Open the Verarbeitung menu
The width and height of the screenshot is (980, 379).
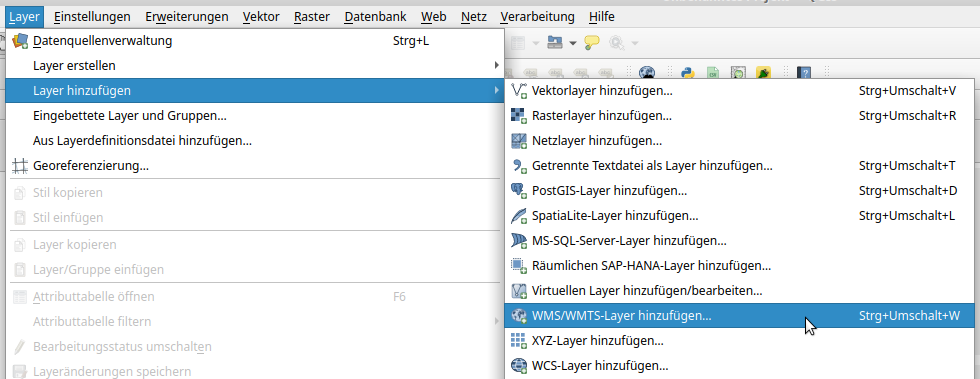pos(538,17)
